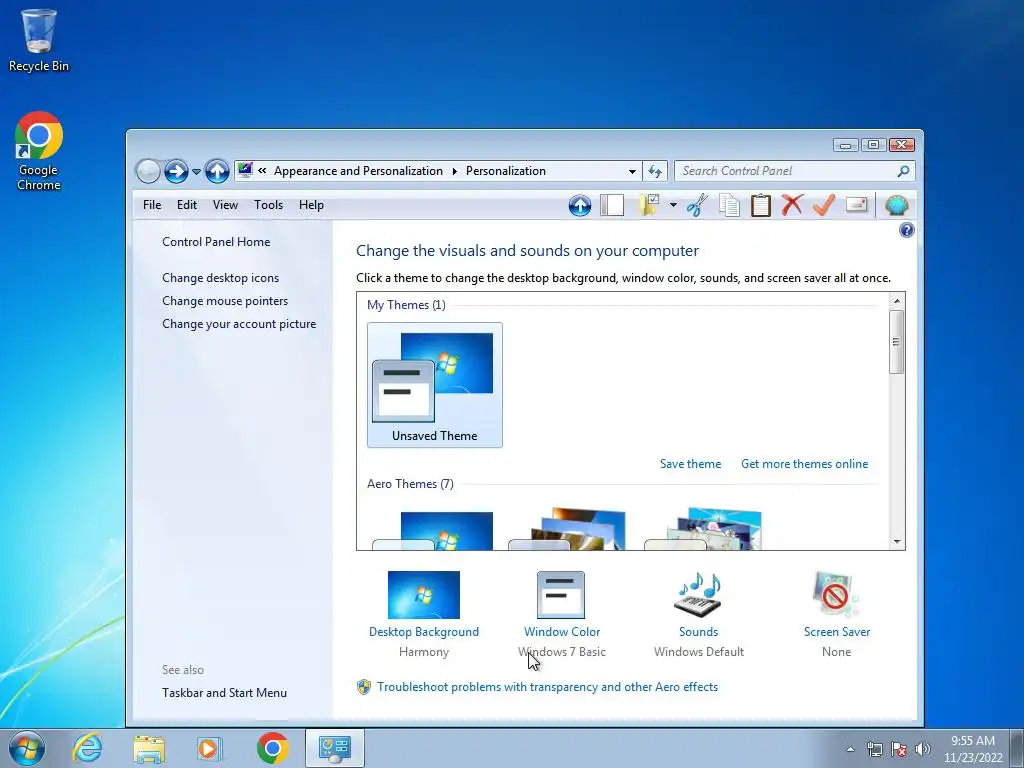The image size is (1024, 768).
Task: Click the network tray icon
Action: (x=874, y=749)
